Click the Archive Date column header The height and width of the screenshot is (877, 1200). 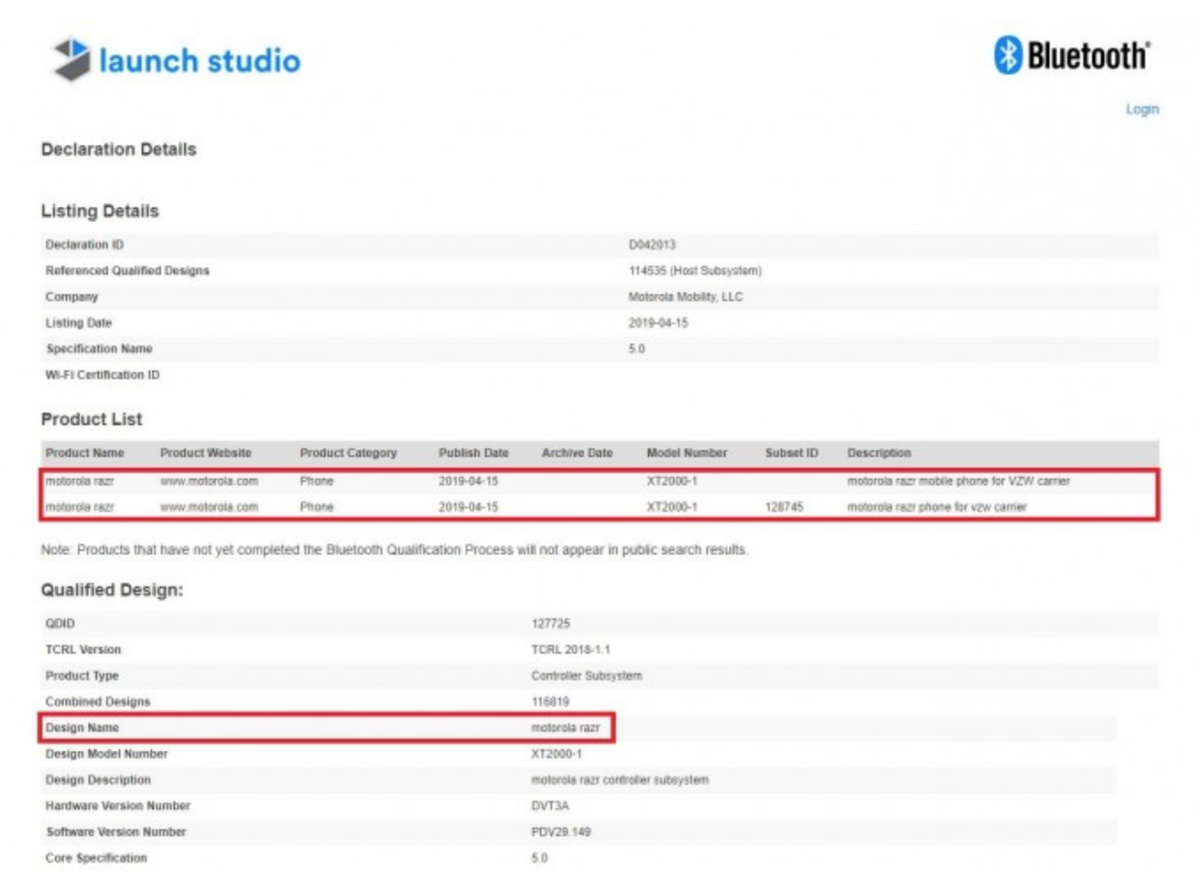pyautogui.click(x=577, y=453)
